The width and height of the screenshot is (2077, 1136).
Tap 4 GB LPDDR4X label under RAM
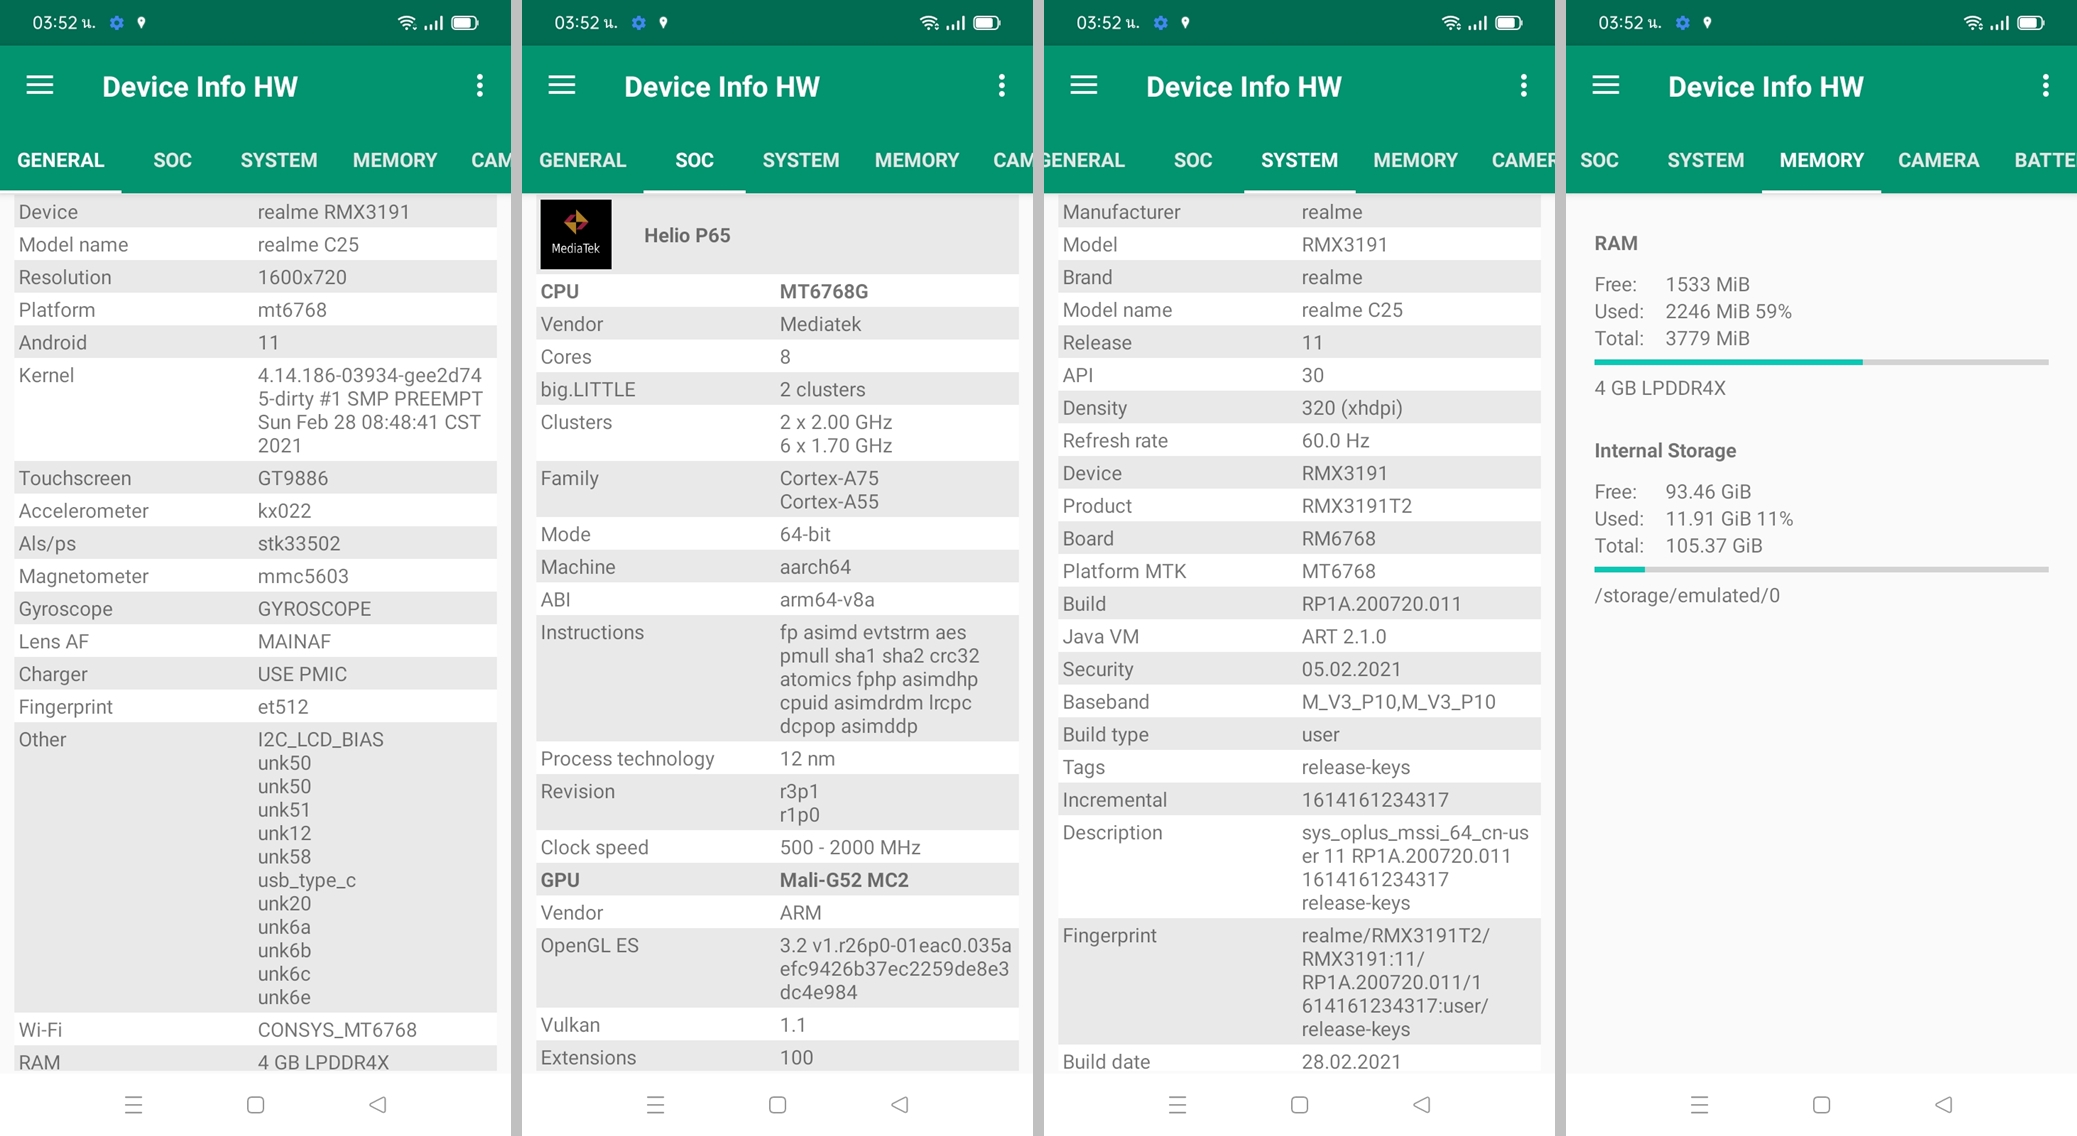(x=1660, y=388)
